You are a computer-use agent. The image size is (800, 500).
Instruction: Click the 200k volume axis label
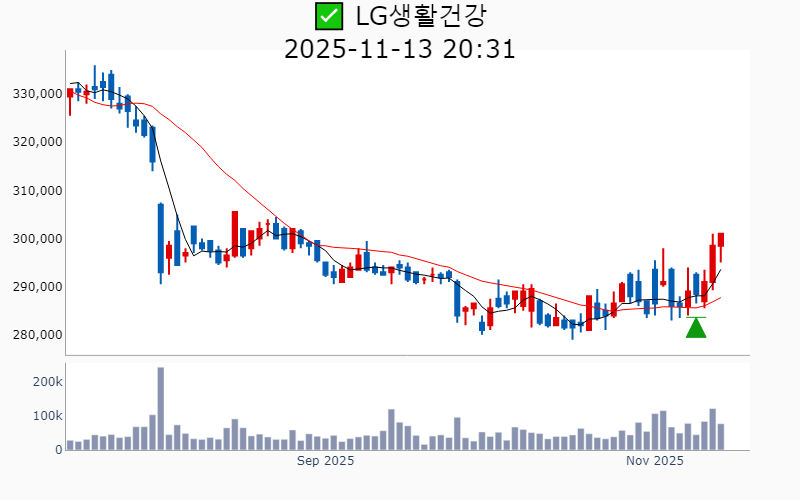pyautogui.click(x=47, y=382)
